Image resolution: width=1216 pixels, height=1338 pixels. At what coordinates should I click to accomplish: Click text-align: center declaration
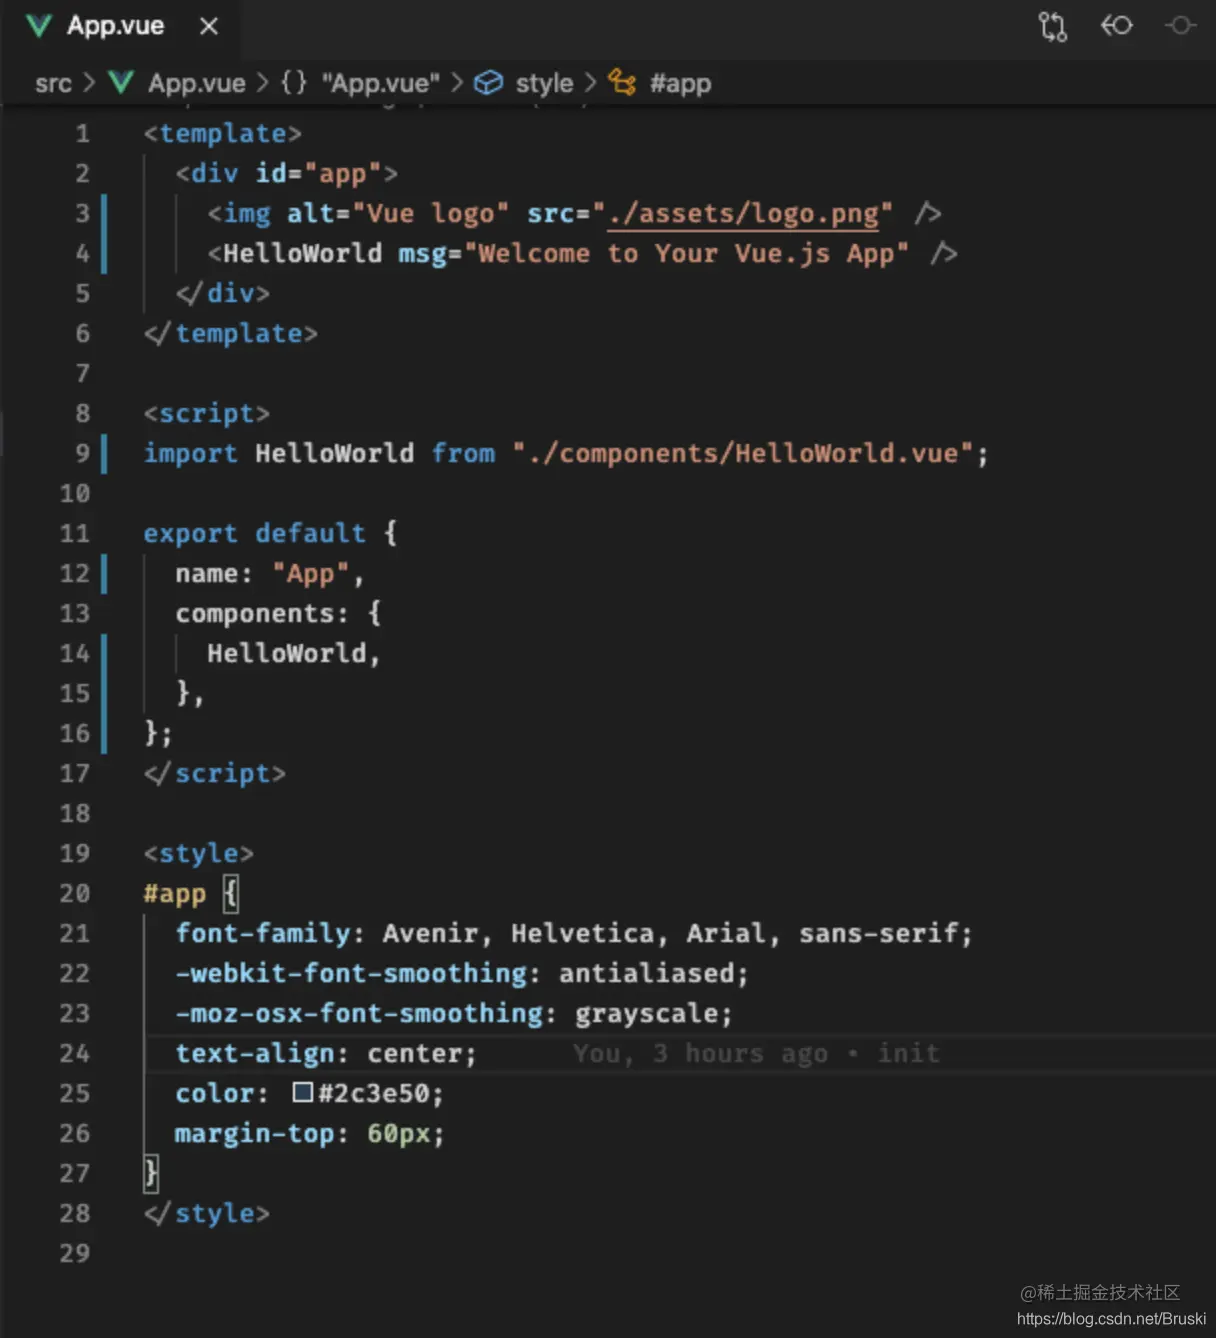(x=326, y=1053)
